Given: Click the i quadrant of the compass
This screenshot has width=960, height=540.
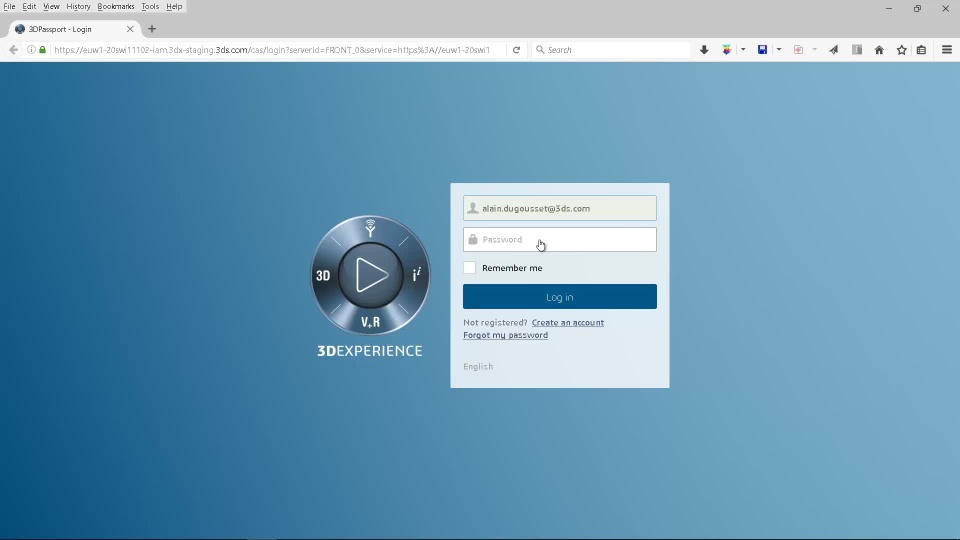Looking at the screenshot, I should [x=417, y=274].
